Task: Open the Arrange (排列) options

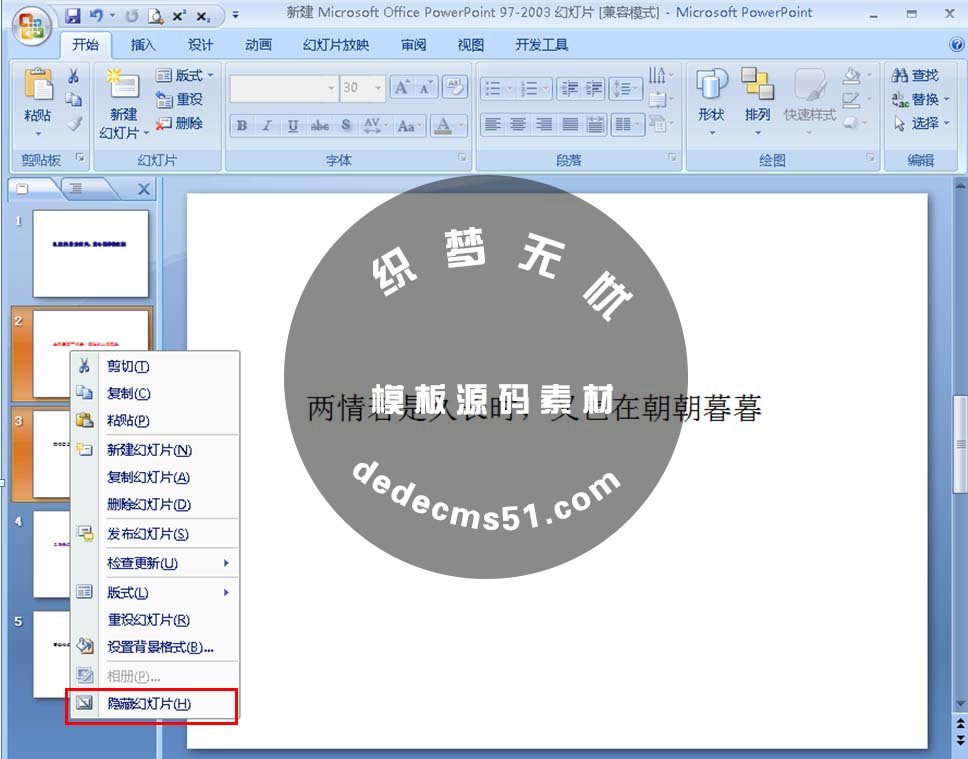Action: (x=757, y=99)
